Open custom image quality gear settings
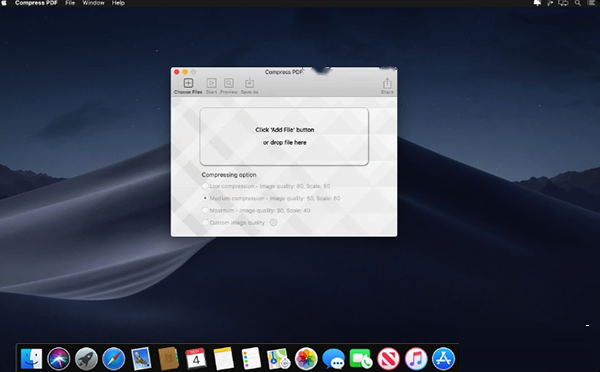The height and width of the screenshot is (372, 600). click(x=273, y=222)
